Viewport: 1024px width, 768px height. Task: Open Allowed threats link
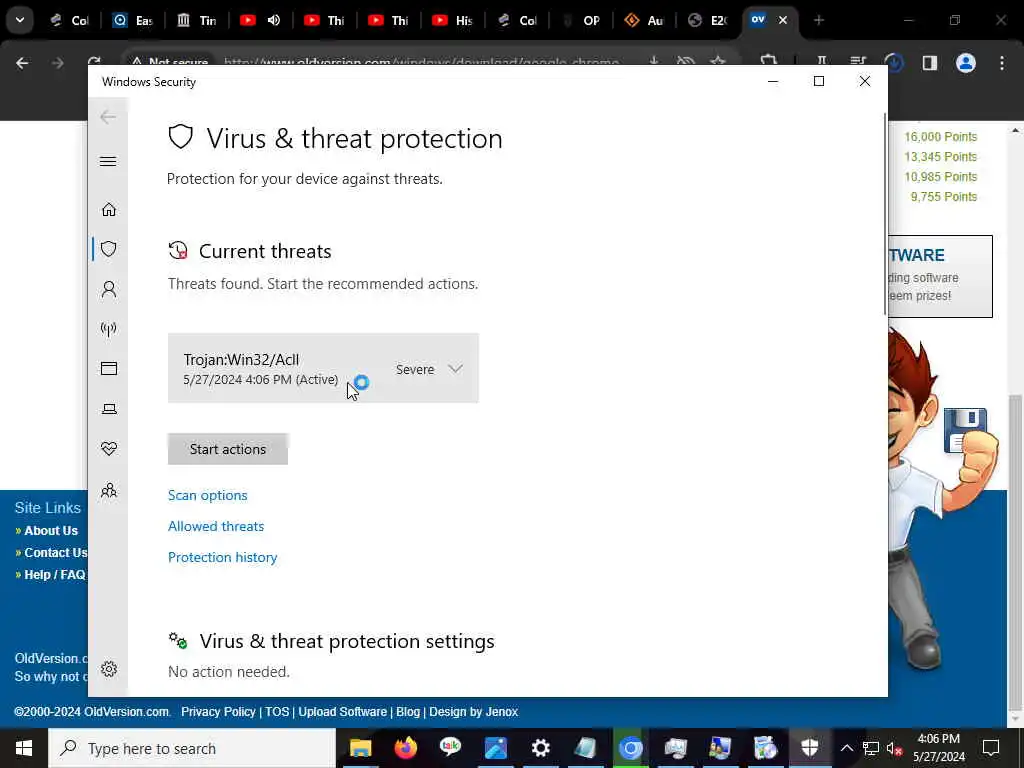(x=216, y=526)
